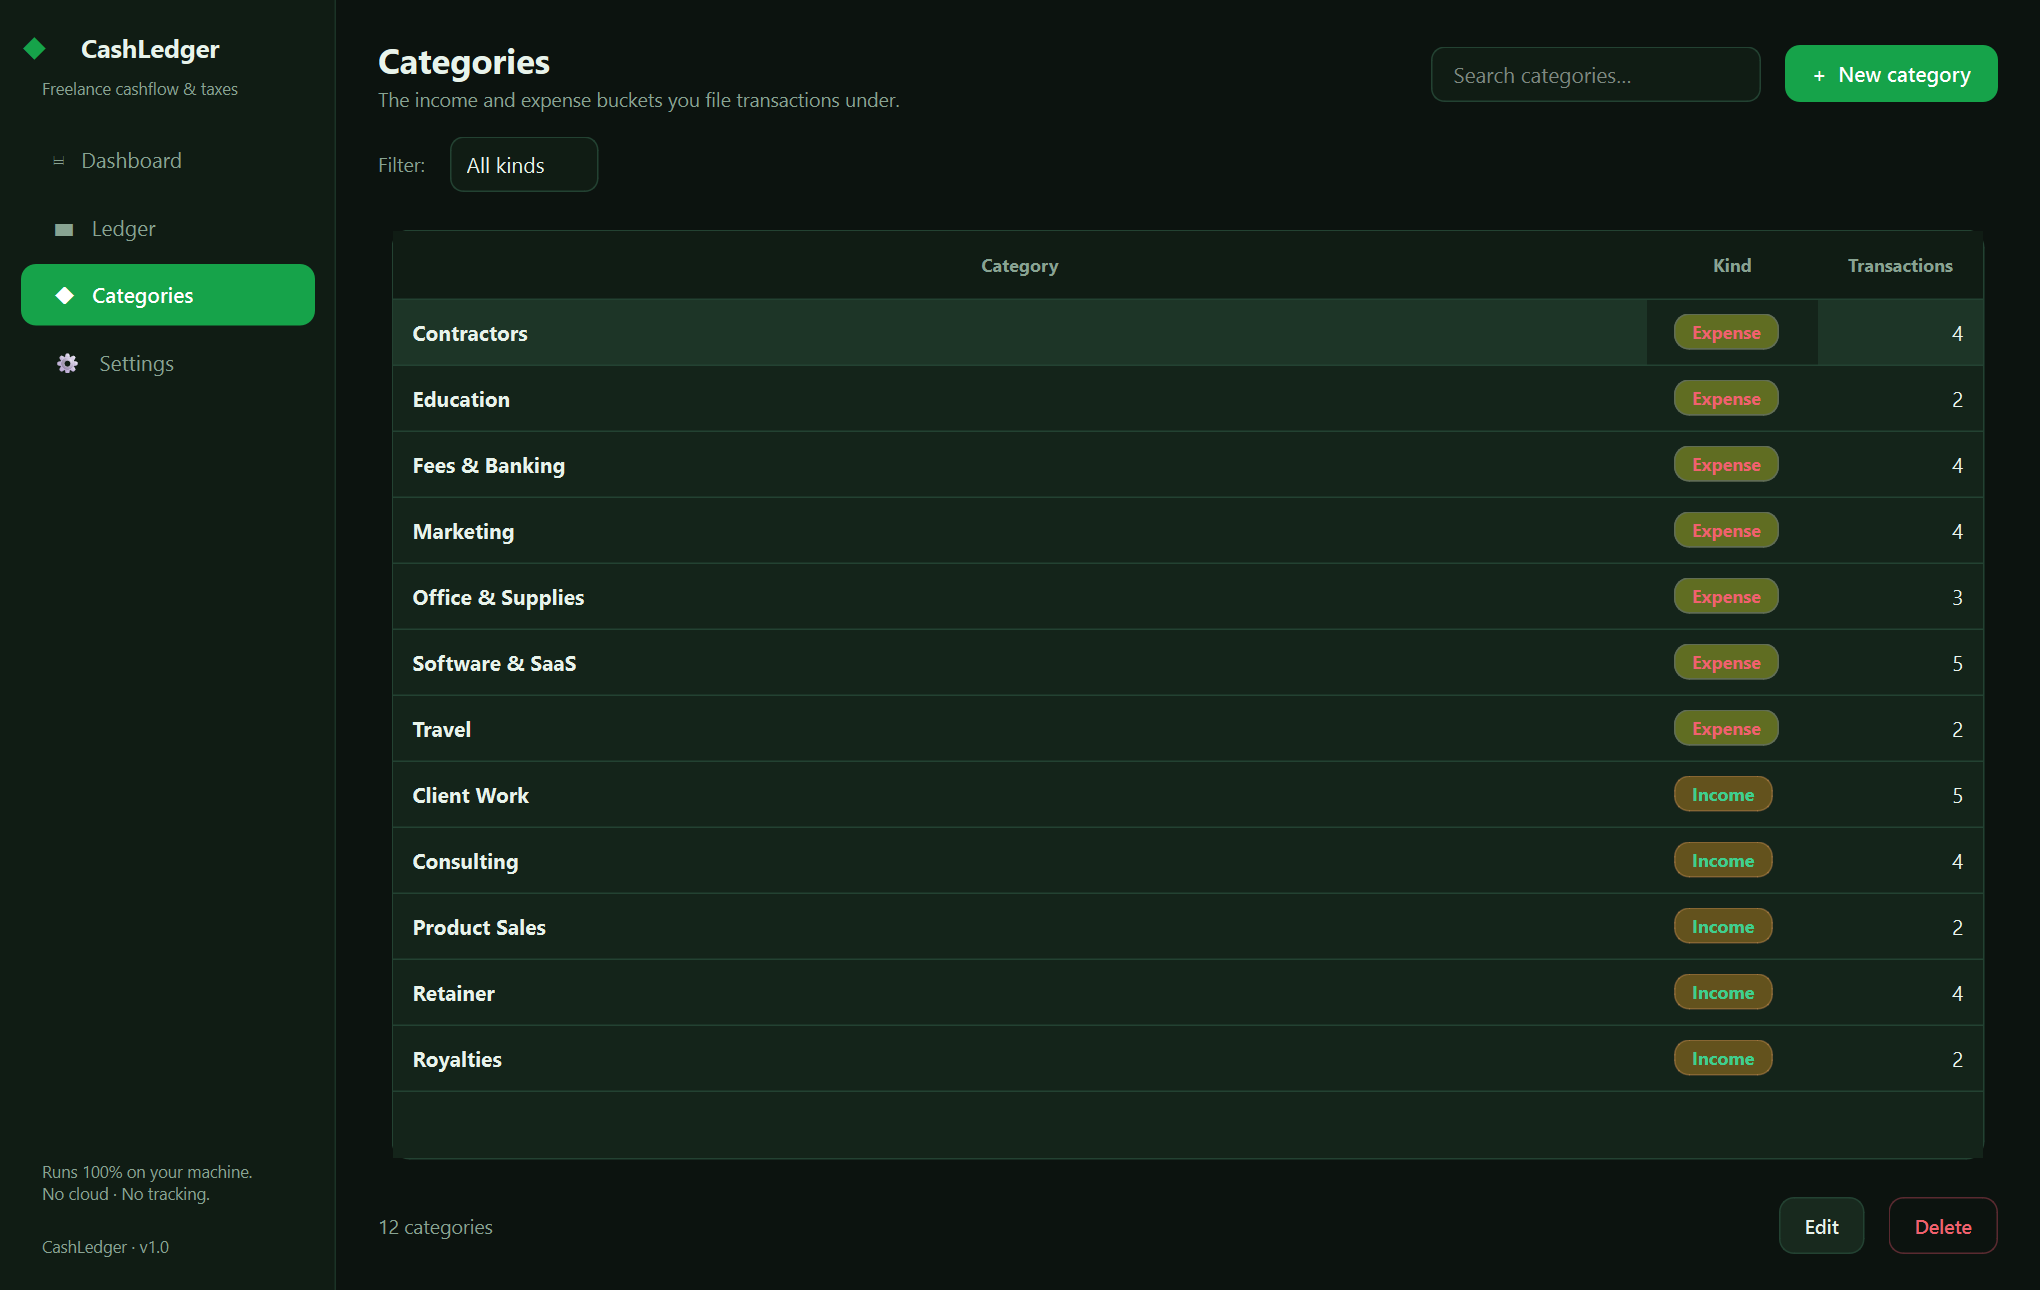Image resolution: width=2040 pixels, height=1290 pixels.
Task: Sort by the Category column header
Action: coord(1019,265)
